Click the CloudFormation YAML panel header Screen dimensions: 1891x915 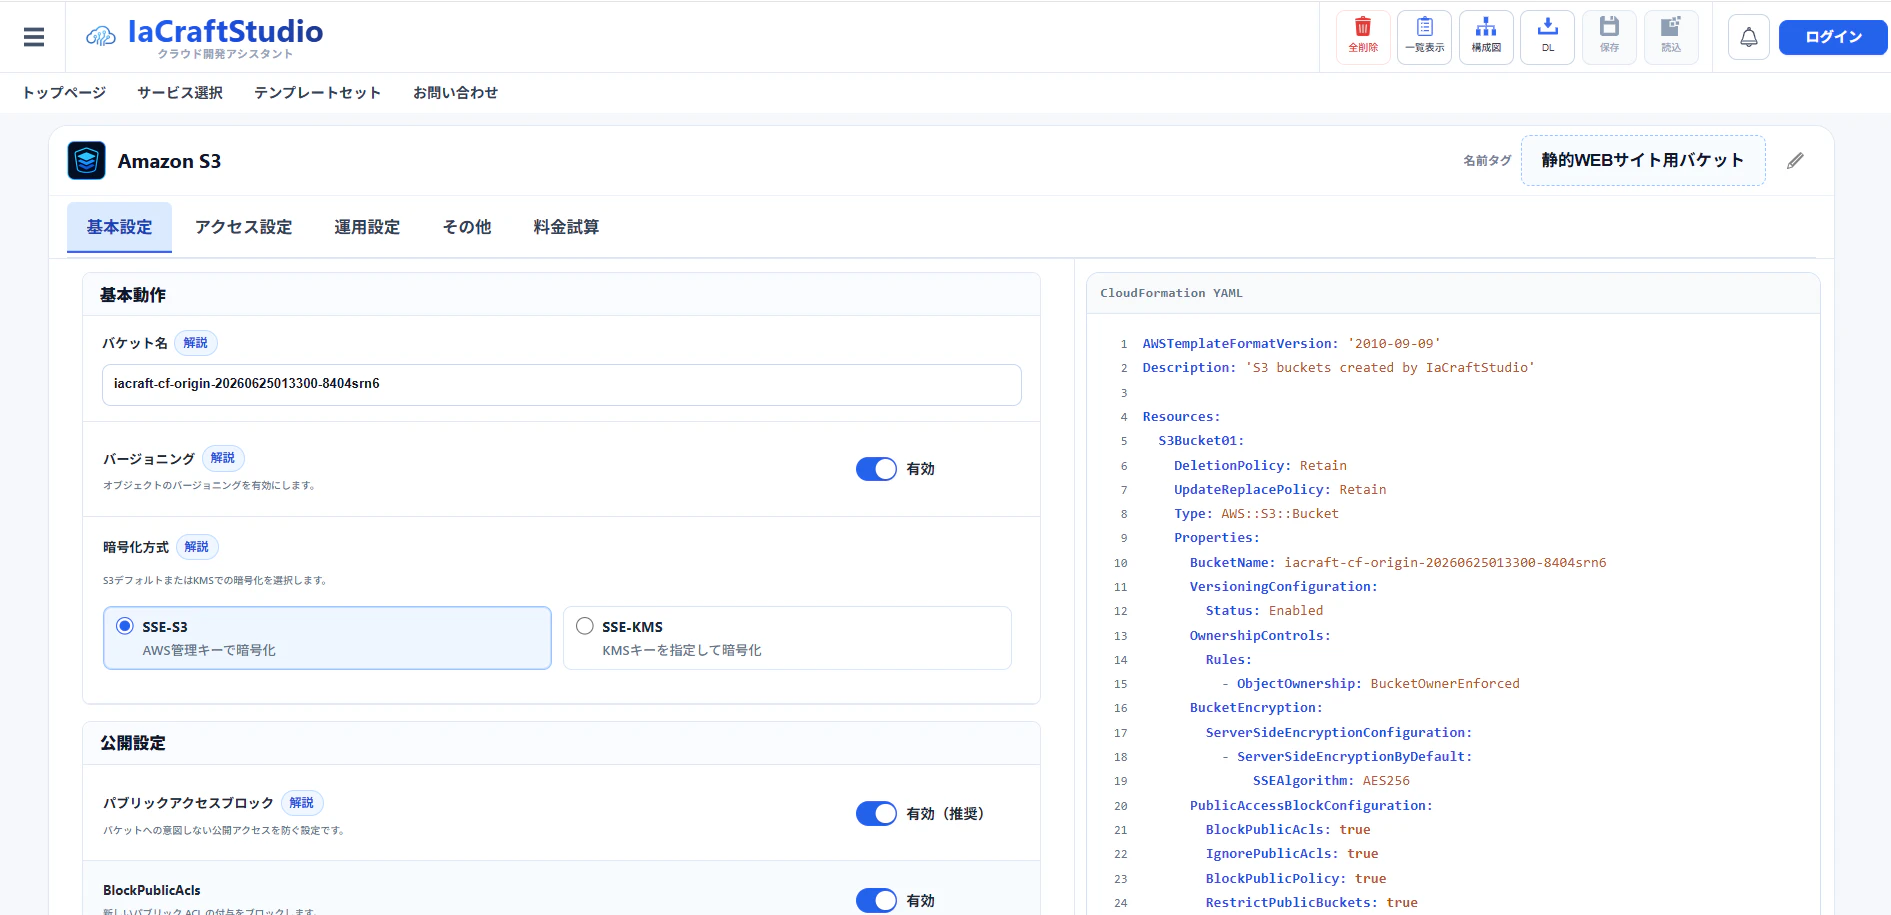[1453, 293]
